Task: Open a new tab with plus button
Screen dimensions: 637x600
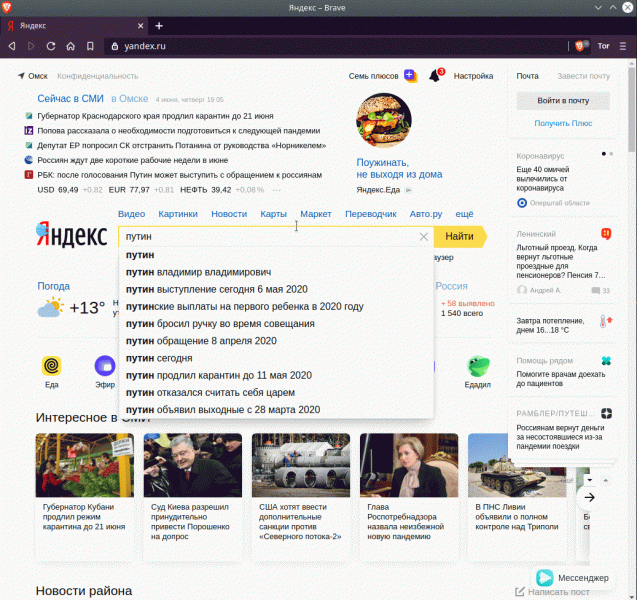Action: point(159,26)
